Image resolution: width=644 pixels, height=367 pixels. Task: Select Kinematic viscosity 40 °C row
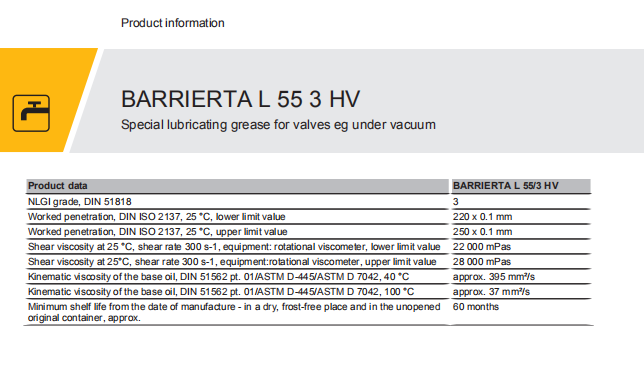tap(308, 277)
